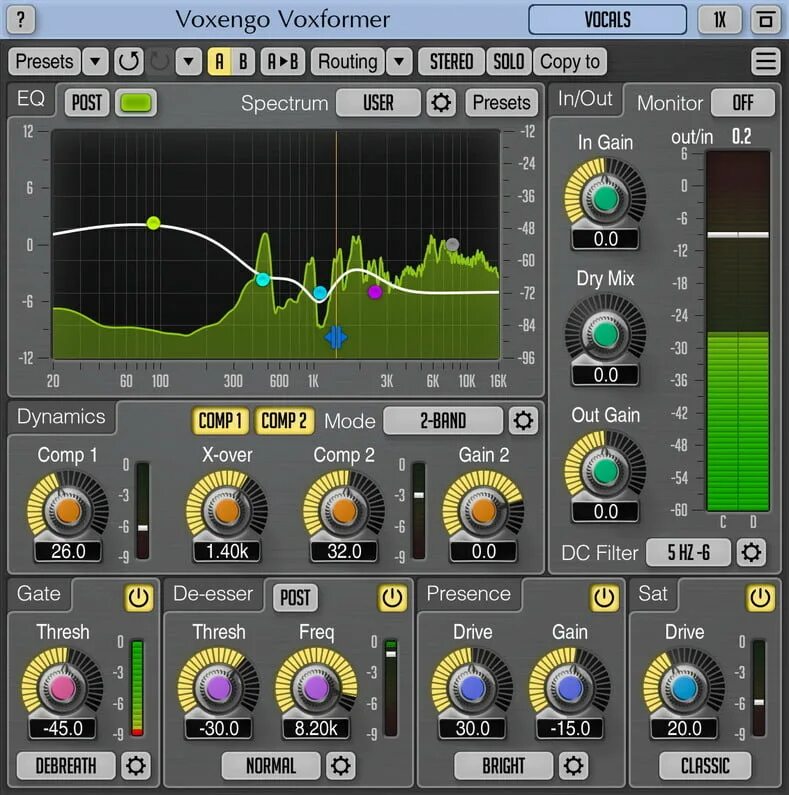Open Presence BRIGHT mode selector

(x=504, y=765)
